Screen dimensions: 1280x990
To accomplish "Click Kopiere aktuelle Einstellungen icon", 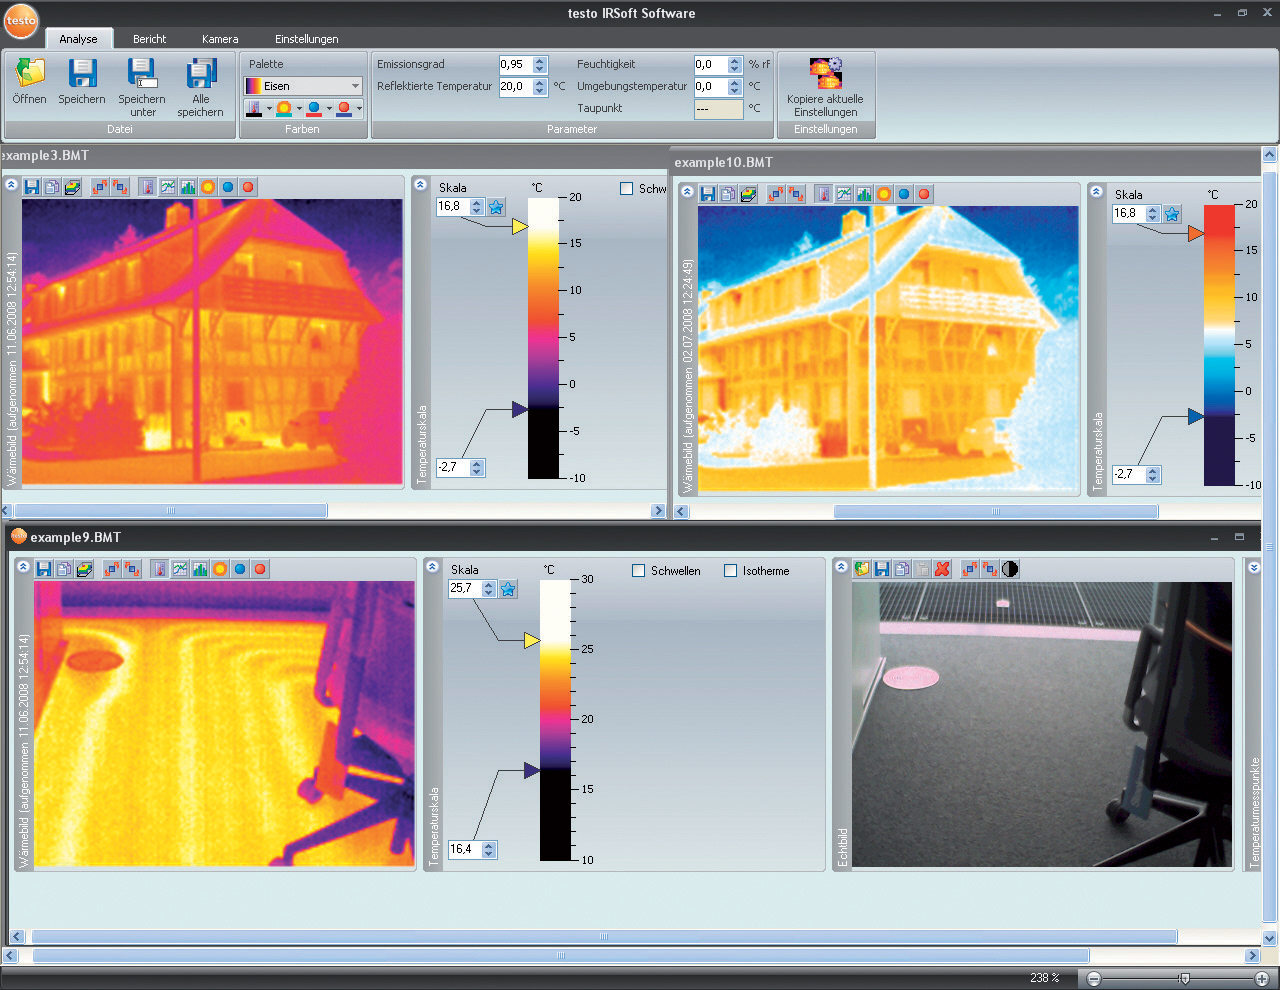I will pos(826,73).
